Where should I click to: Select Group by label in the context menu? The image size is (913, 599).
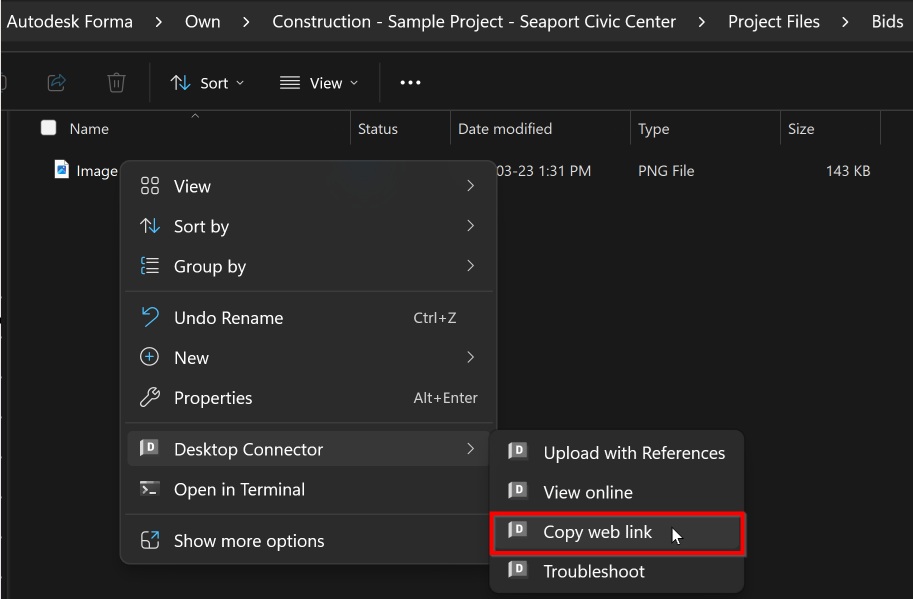coord(210,267)
